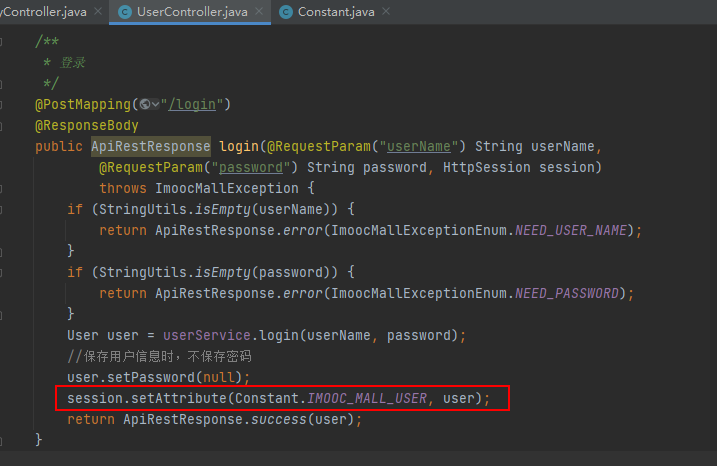This screenshot has width=717, height=466.
Task: Click the success method in return statement
Action: pyautogui.click(x=279, y=419)
